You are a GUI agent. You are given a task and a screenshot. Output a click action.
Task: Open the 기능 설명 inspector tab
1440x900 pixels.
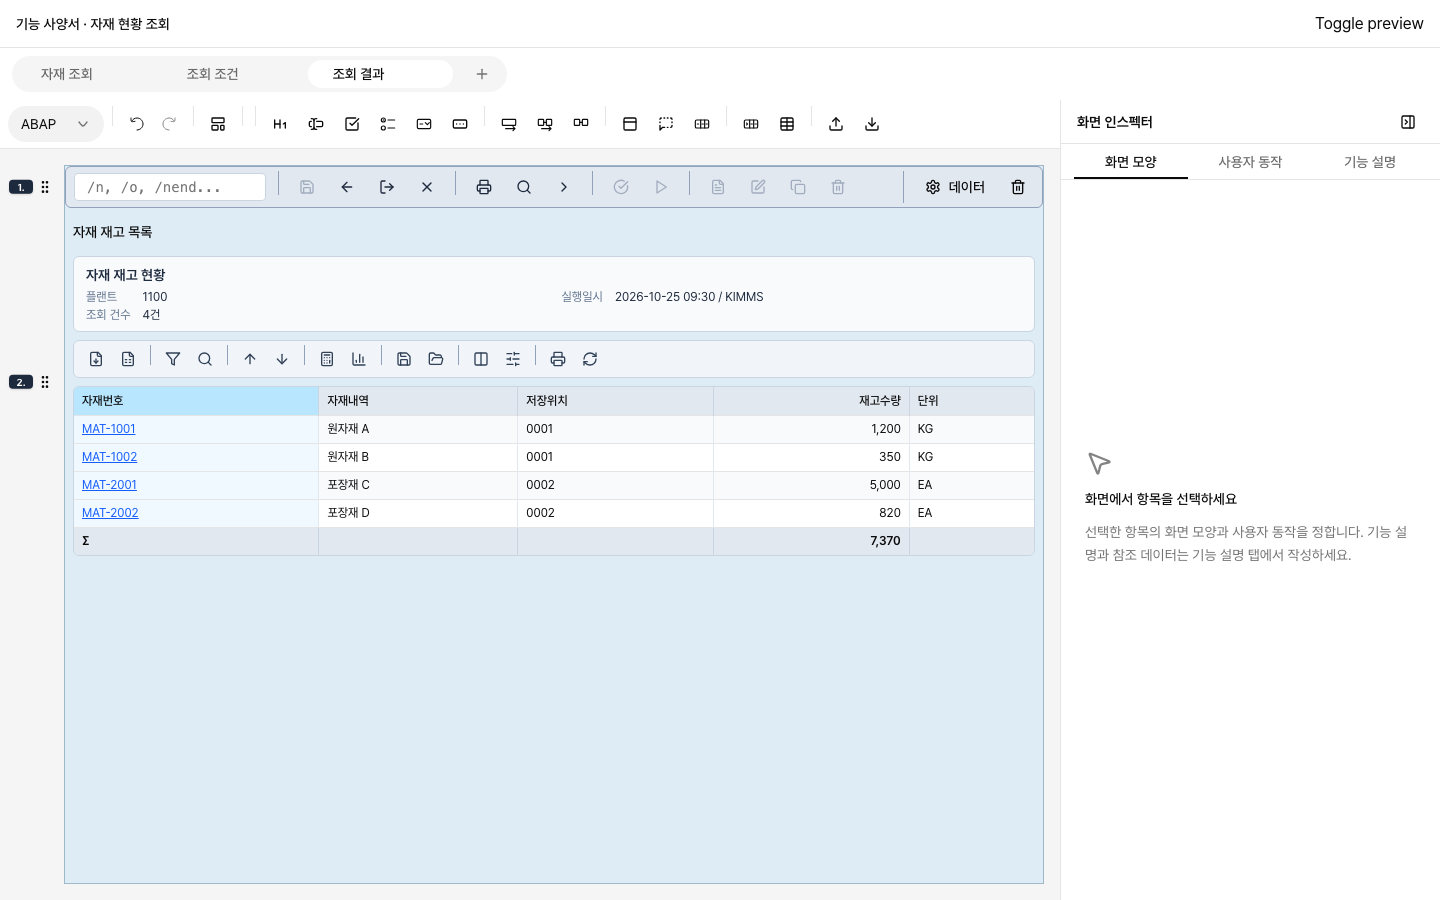(1370, 162)
